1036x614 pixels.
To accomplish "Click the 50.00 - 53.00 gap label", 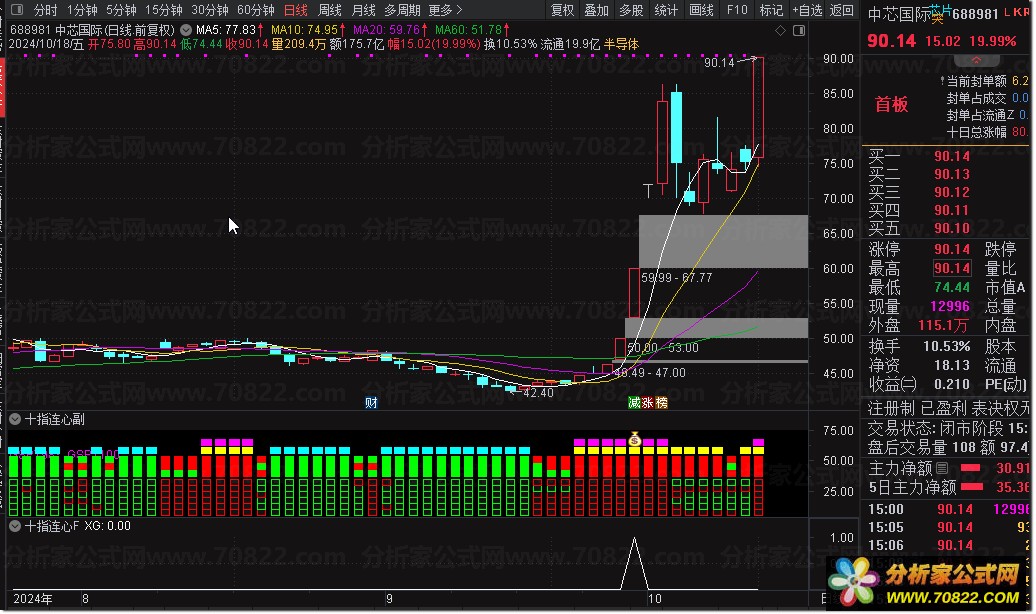I will coord(663,348).
